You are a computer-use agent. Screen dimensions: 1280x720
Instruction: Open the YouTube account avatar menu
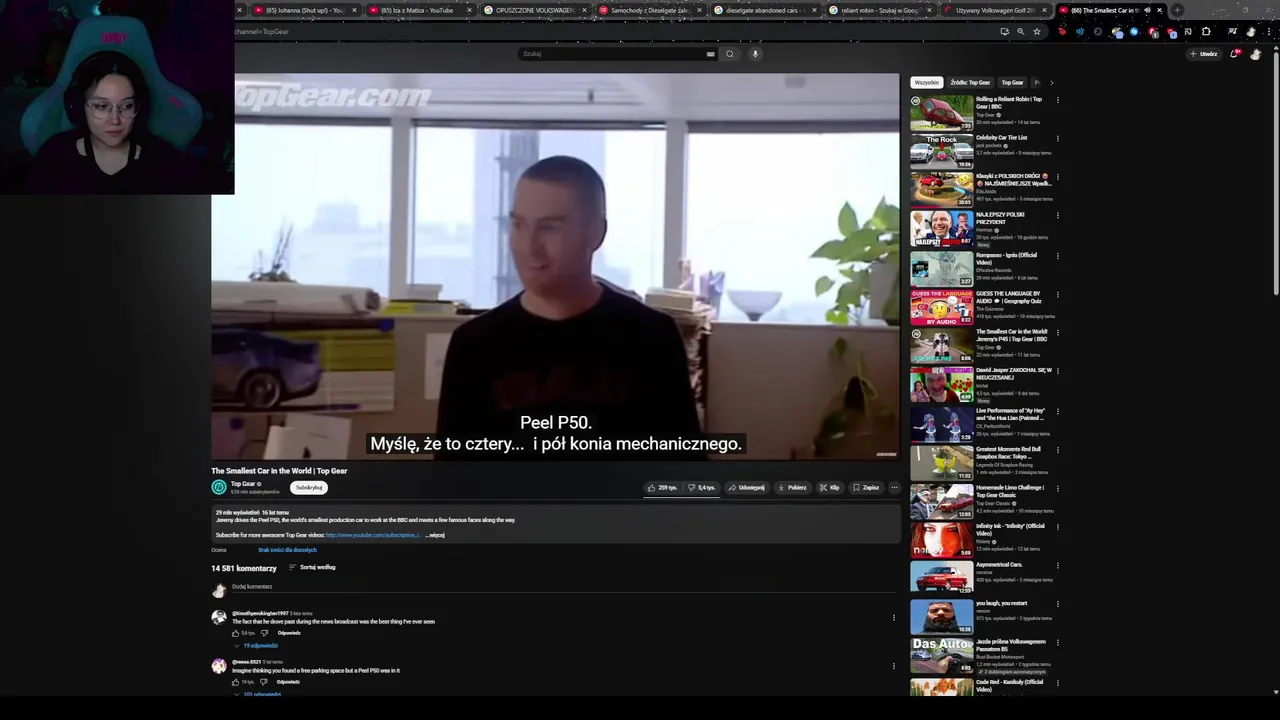click(1256, 54)
